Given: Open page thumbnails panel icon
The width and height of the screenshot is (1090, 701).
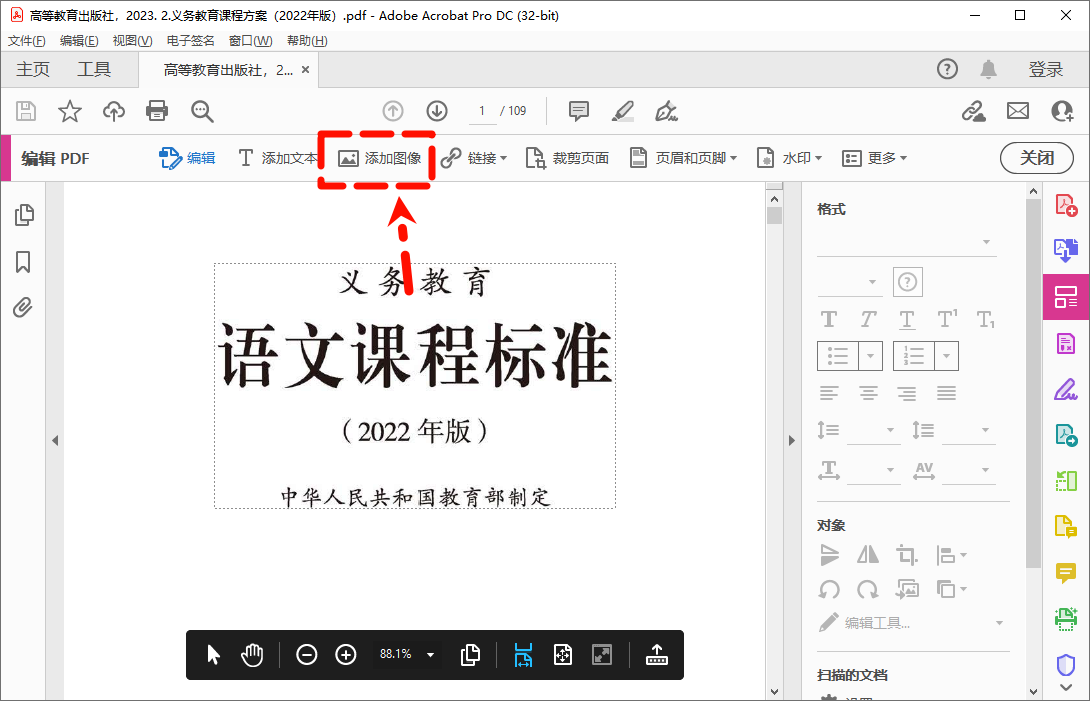Looking at the screenshot, I should (24, 216).
